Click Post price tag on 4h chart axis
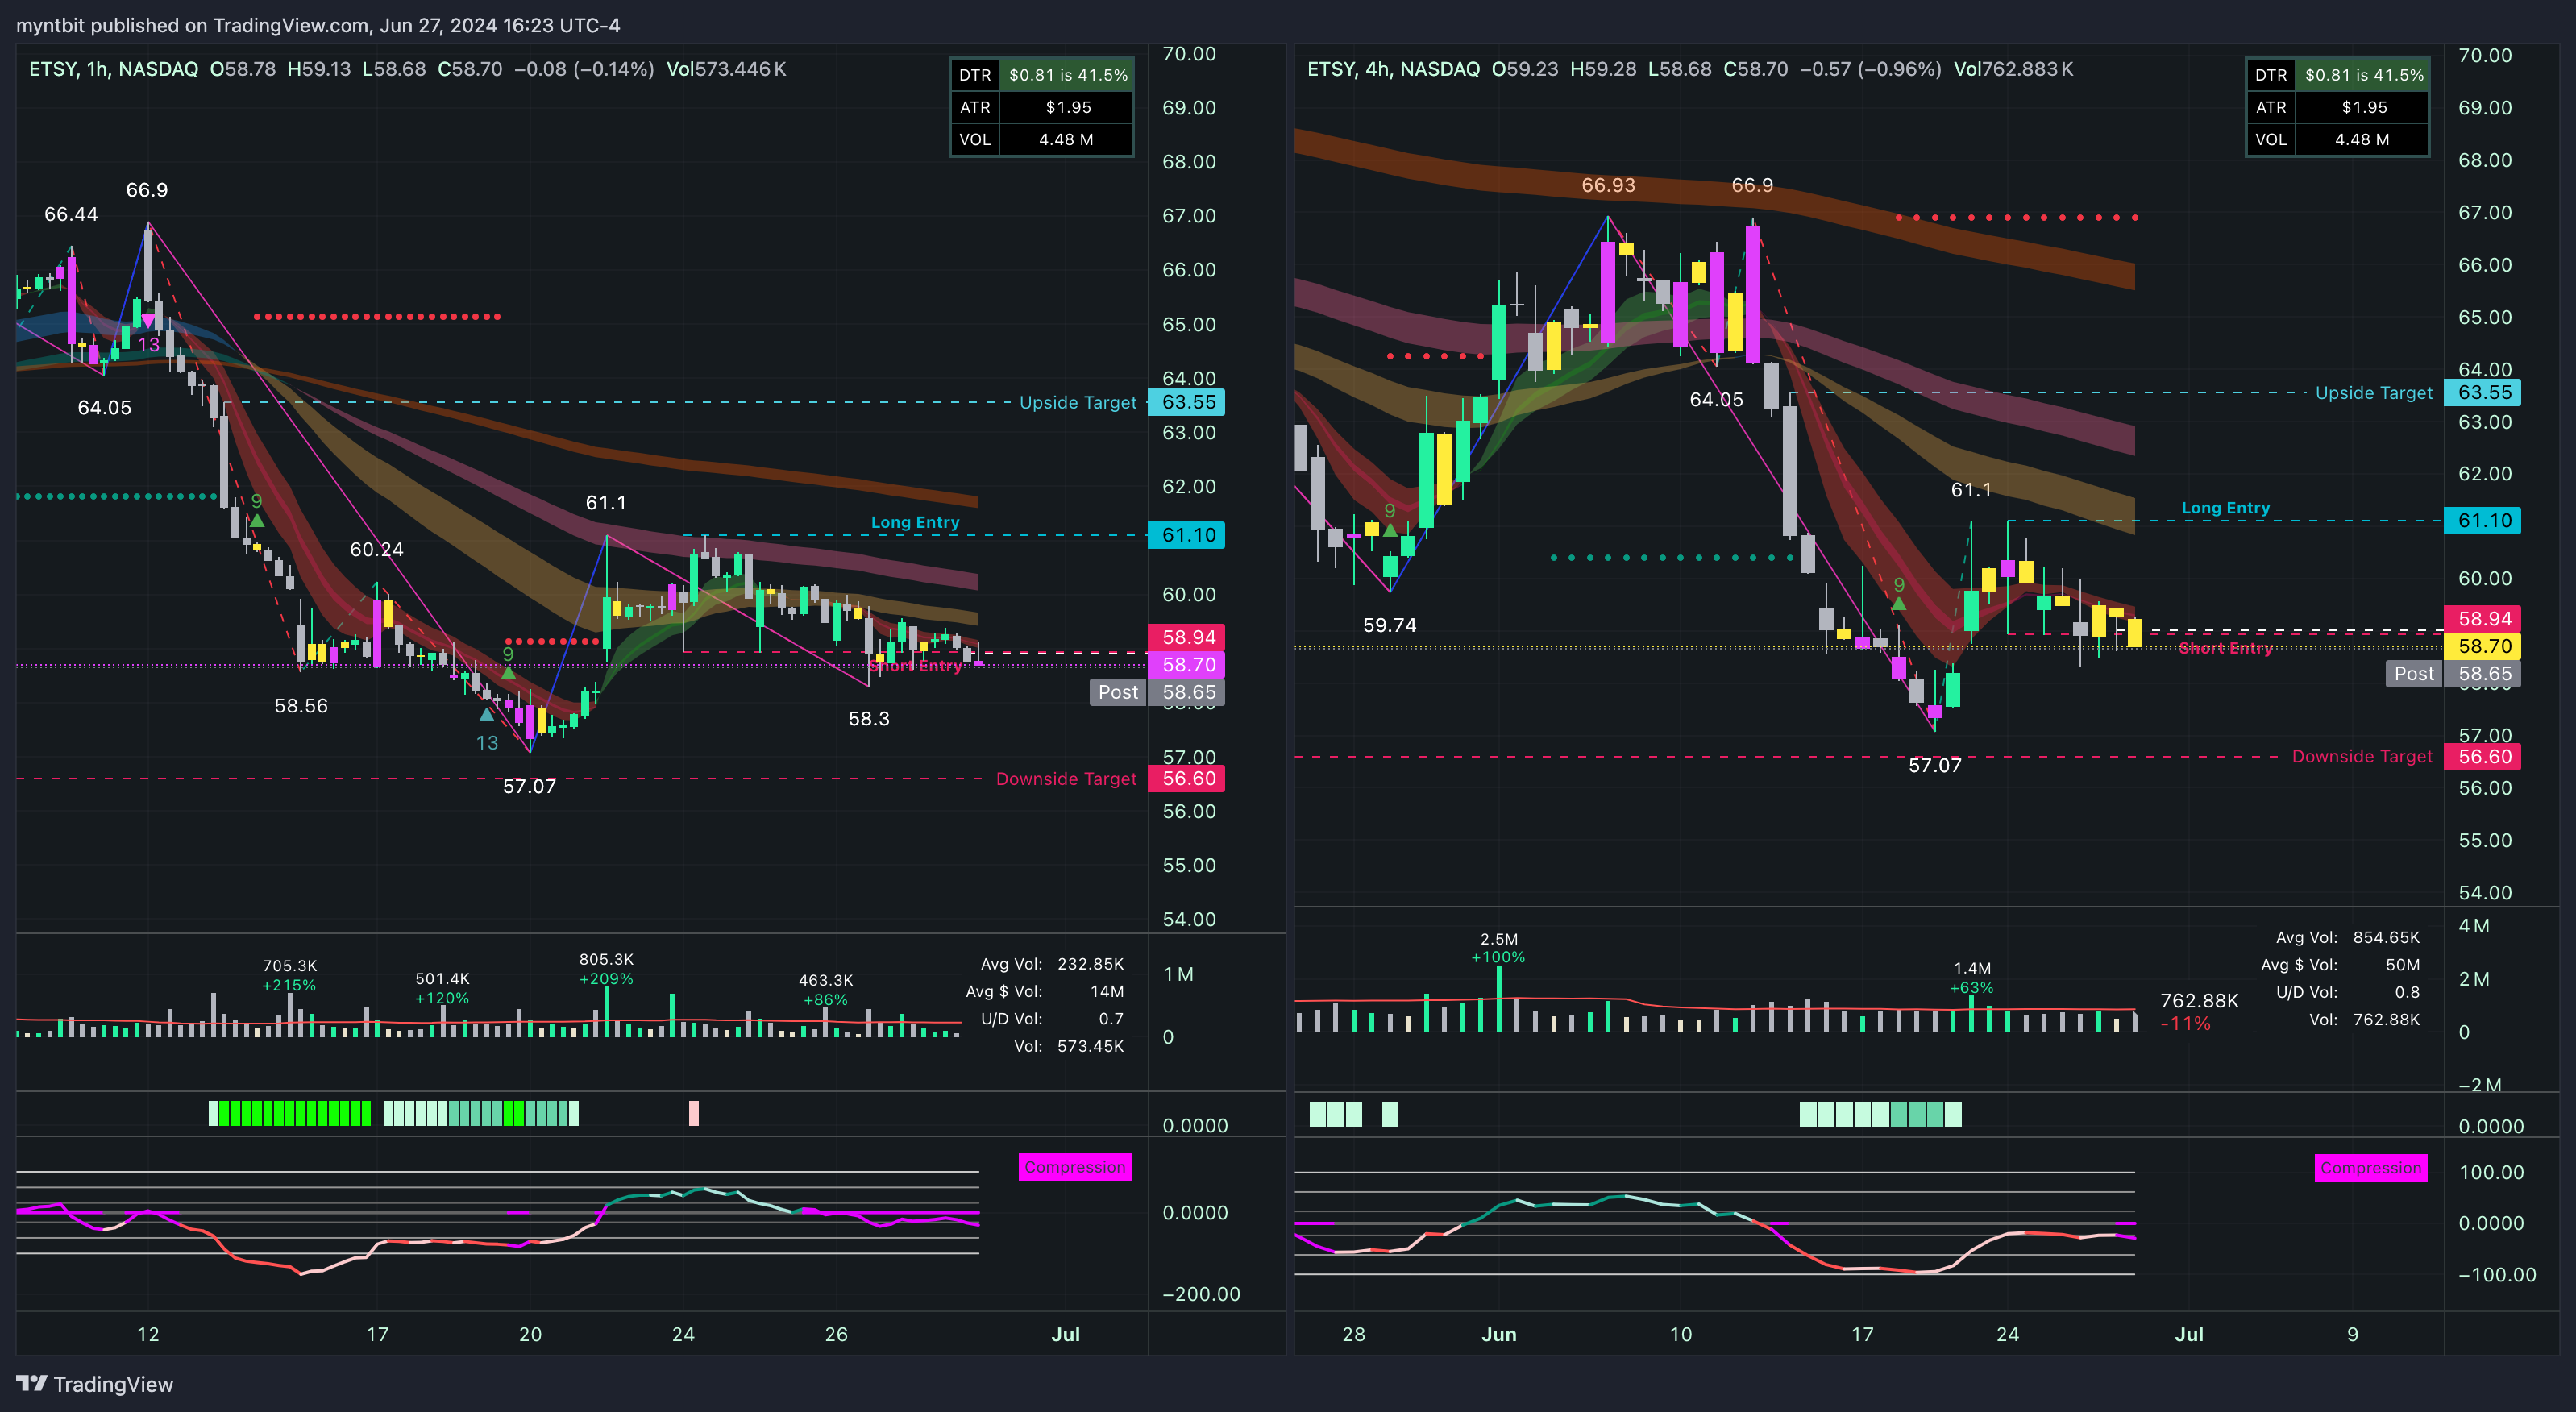This screenshot has height=1412, width=2576. tap(2413, 674)
